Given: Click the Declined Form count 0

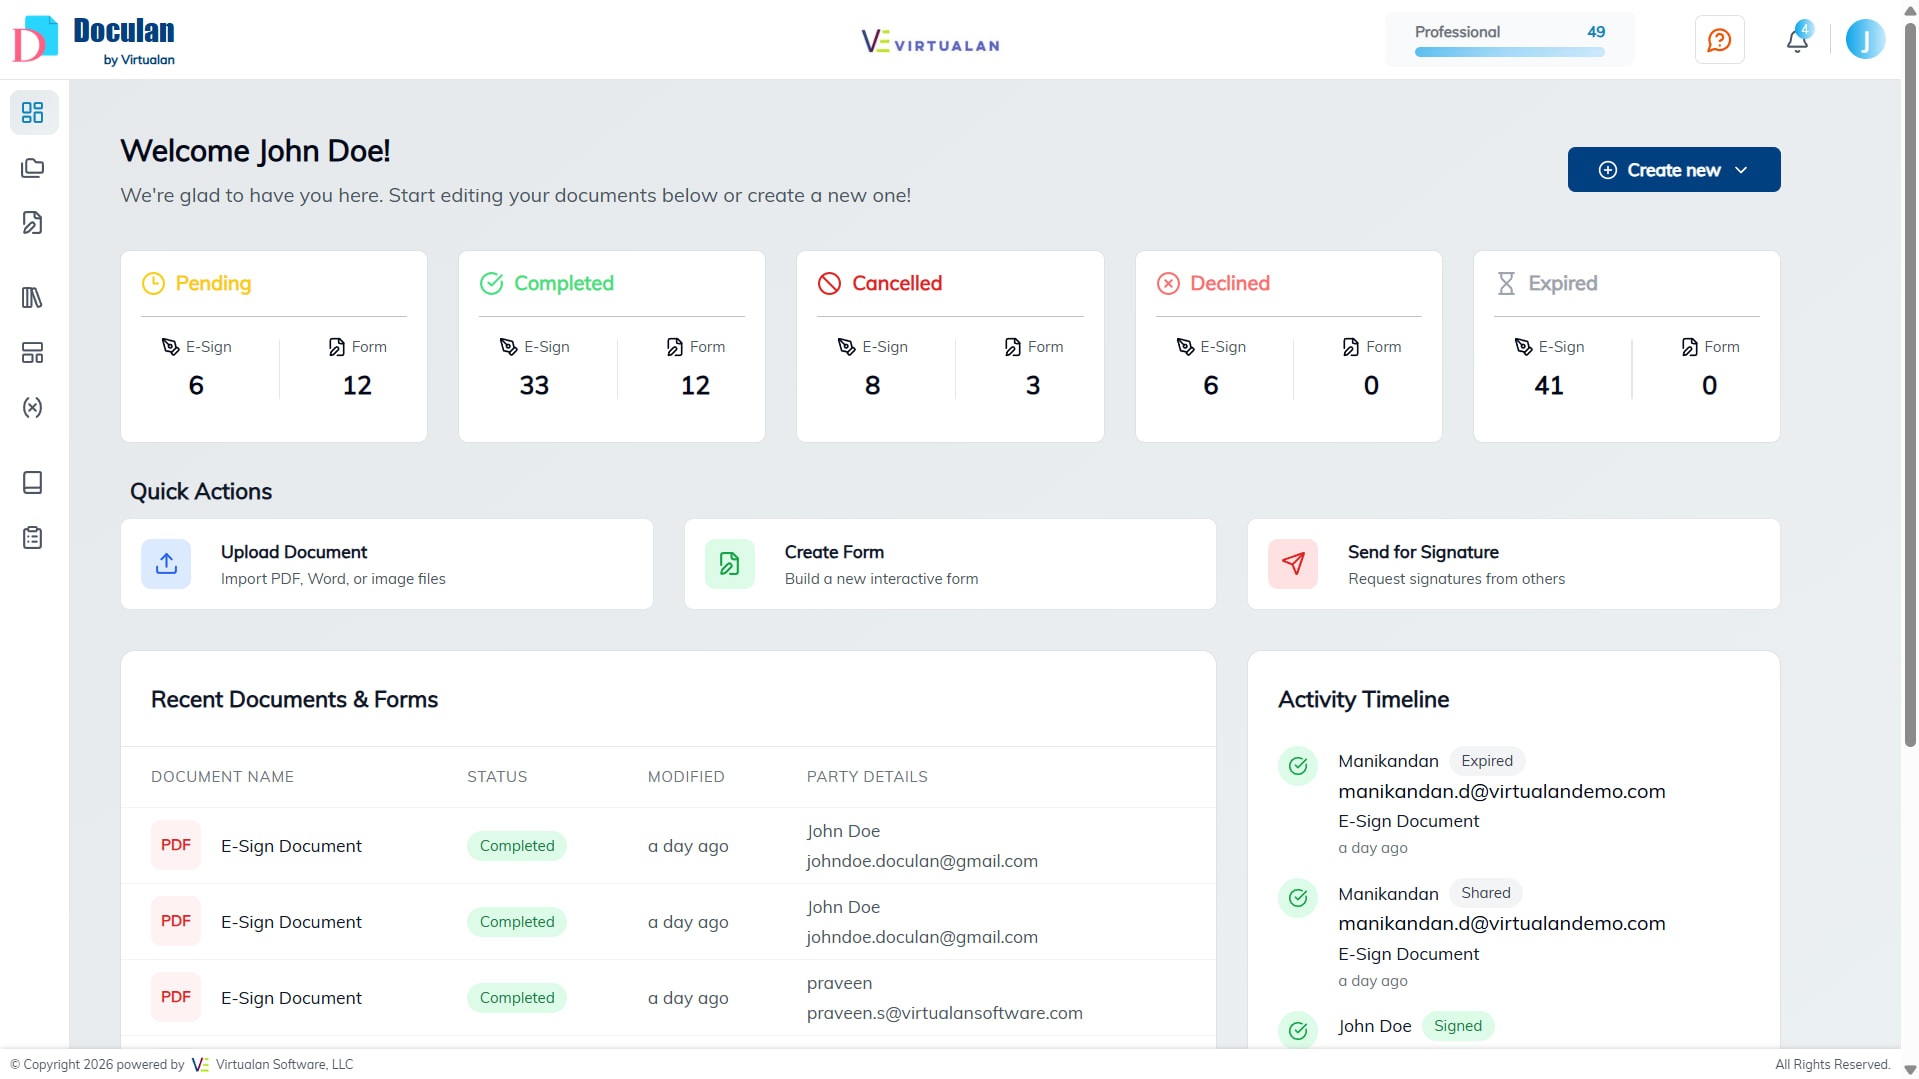Looking at the screenshot, I should [x=1371, y=385].
